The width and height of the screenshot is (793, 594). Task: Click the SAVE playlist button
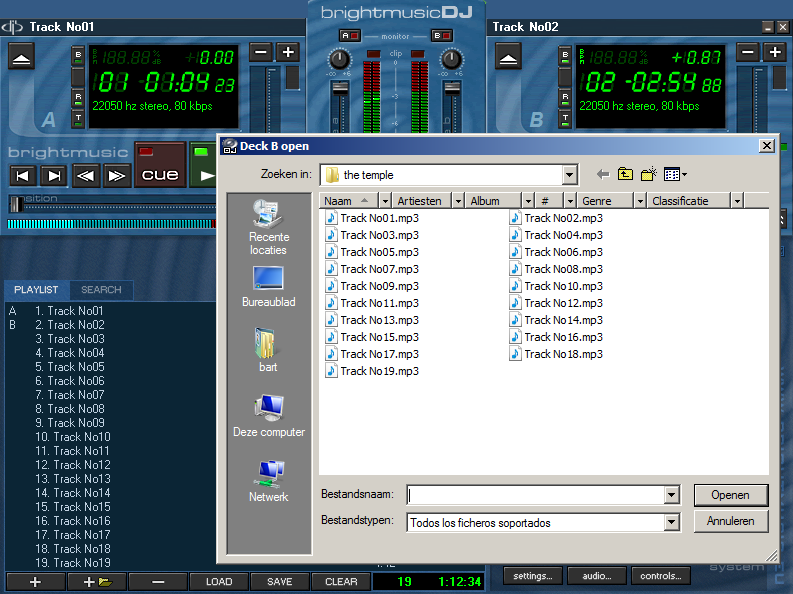click(280, 582)
